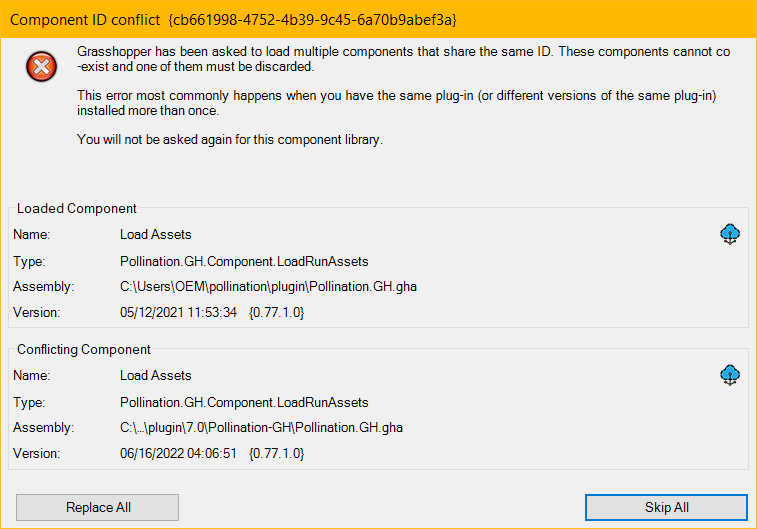Click the 'Loaded Component' group heading
This screenshot has width=757, height=529.
tap(77, 209)
